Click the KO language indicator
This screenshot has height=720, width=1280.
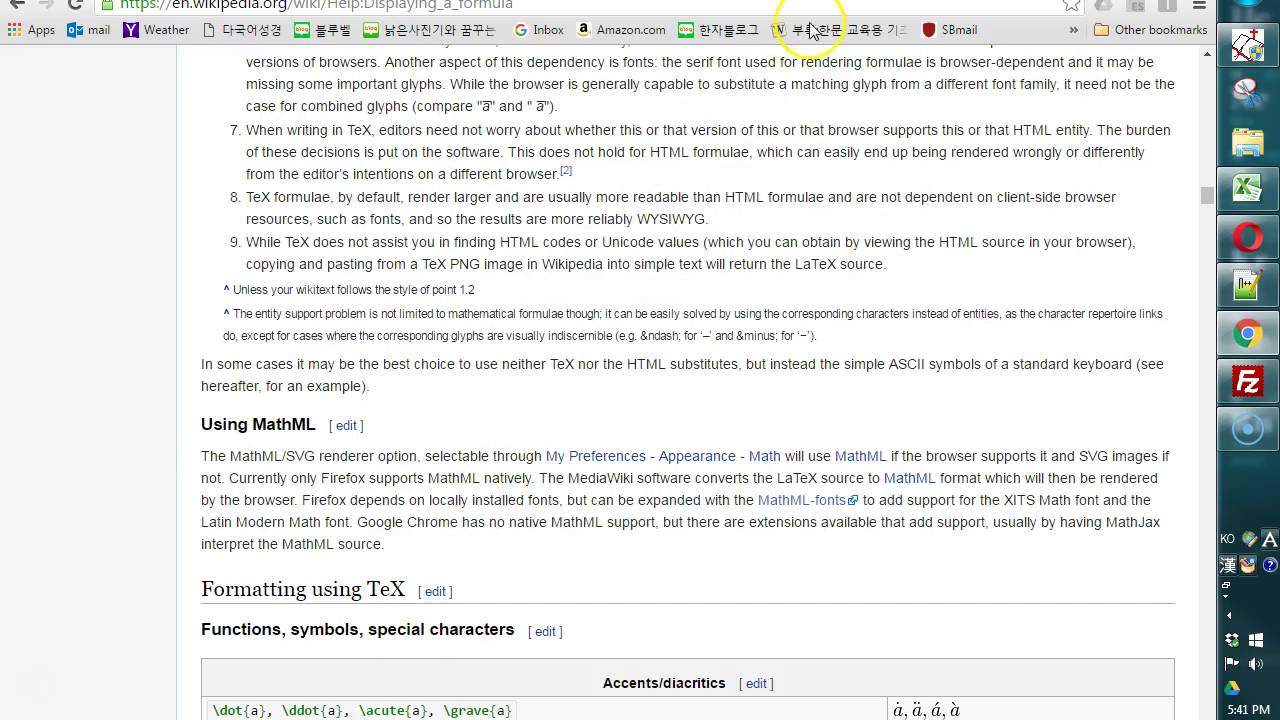pos(1228,539)
